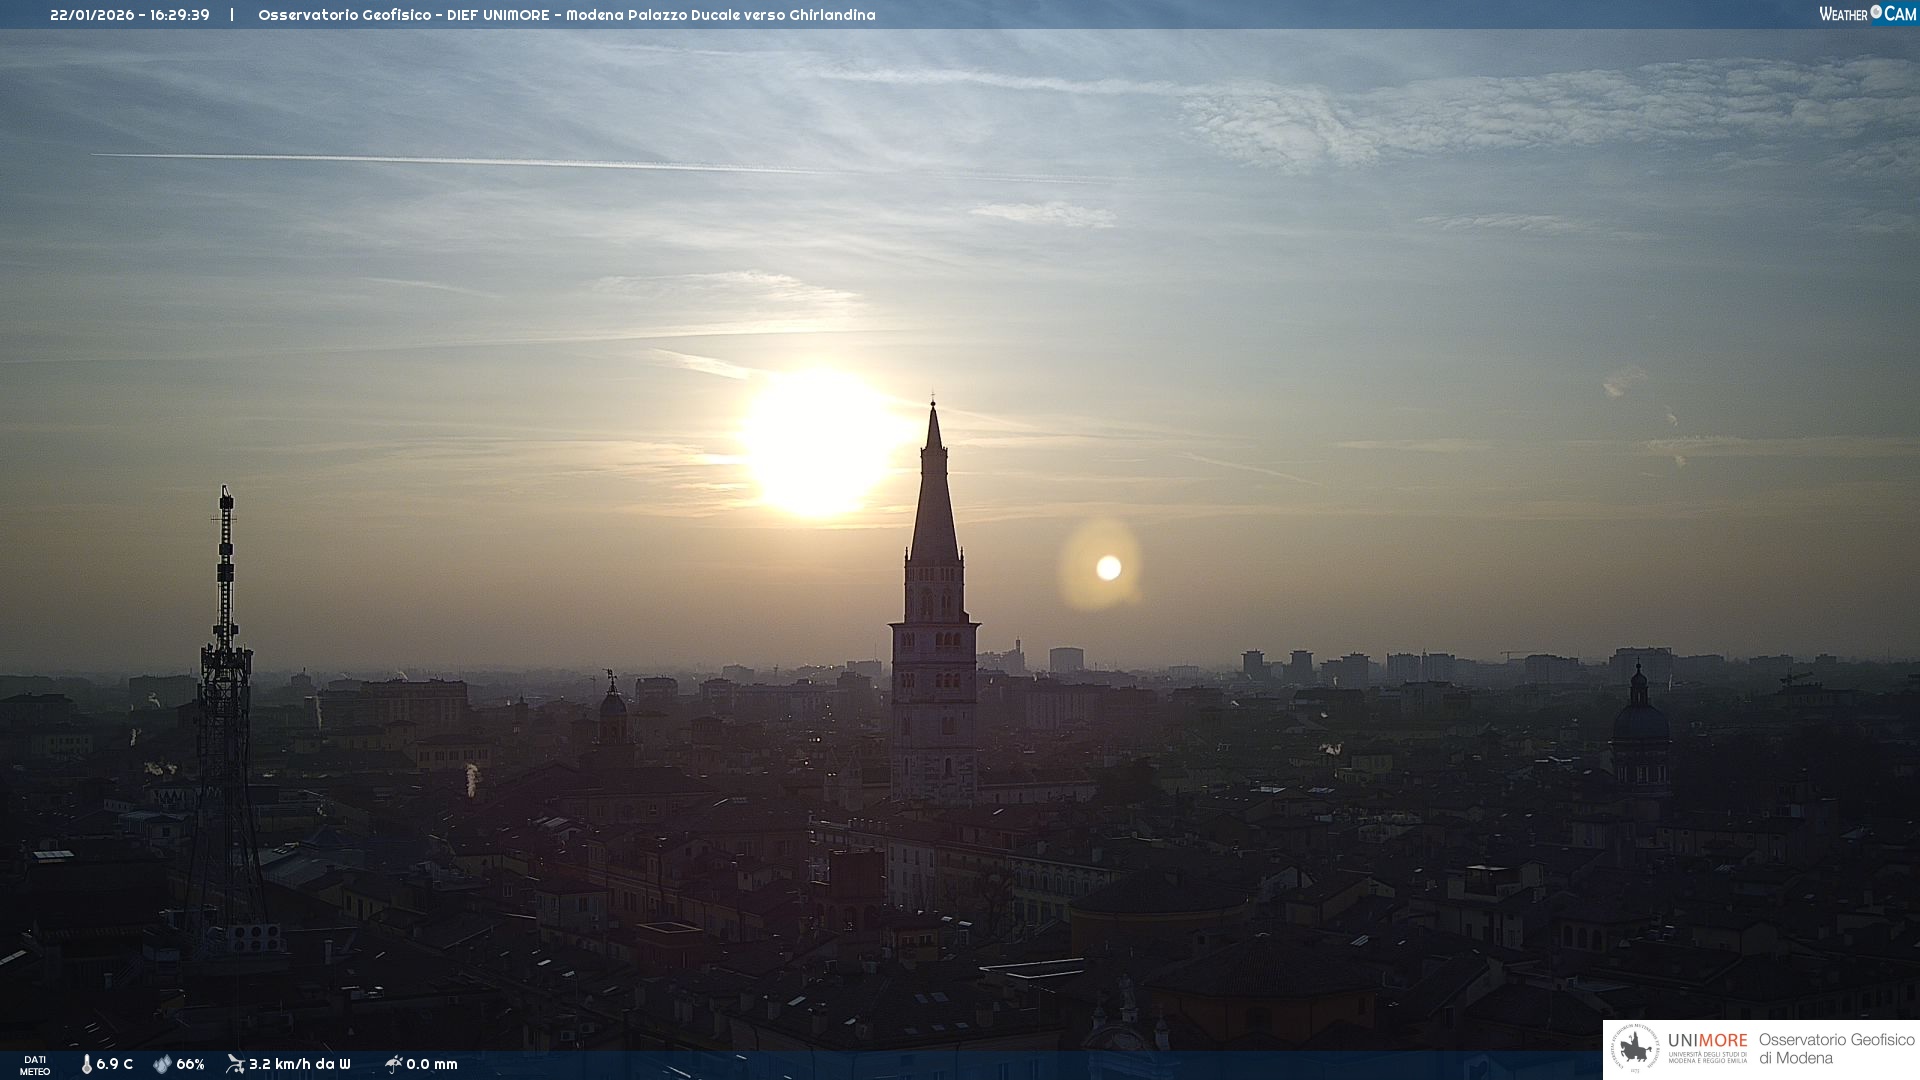
Task: Click the bright sun in the sky
Action: (818, 442)
